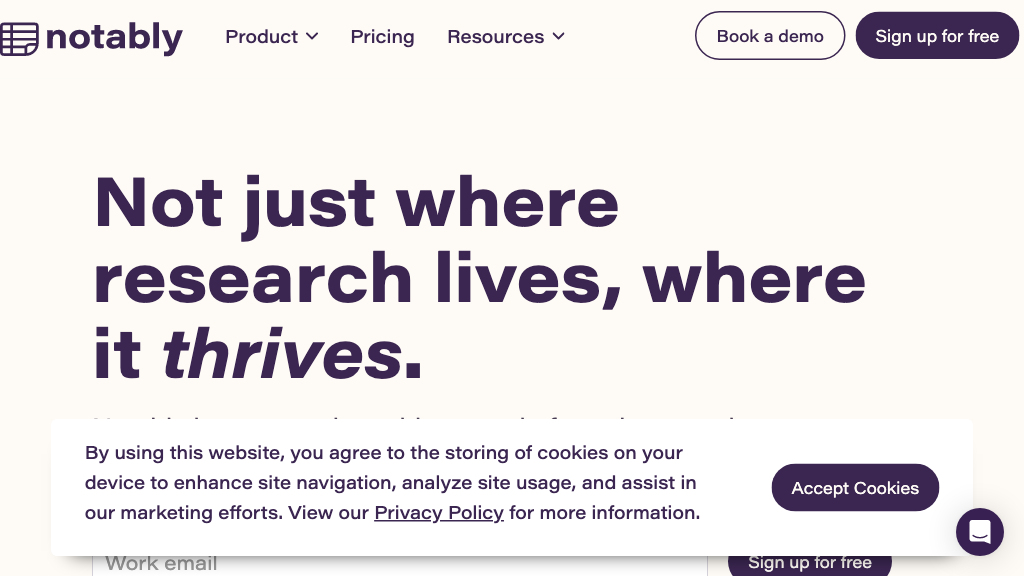Click the italic word "thrives" in the headline
Viewport: 1024px width, 576px height.
coord(282,354)
